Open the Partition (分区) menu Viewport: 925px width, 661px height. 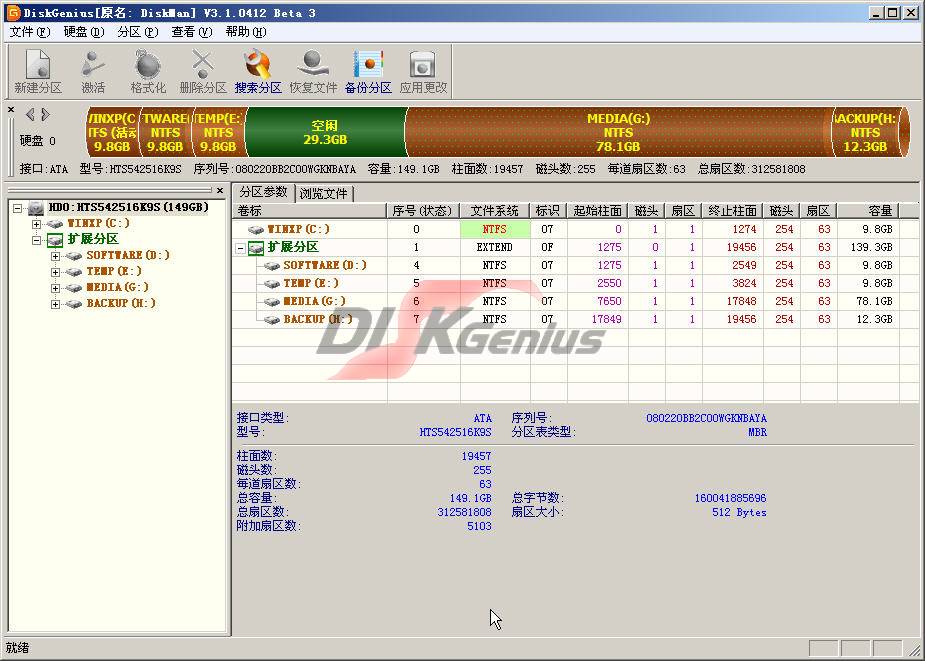[138, 32]
